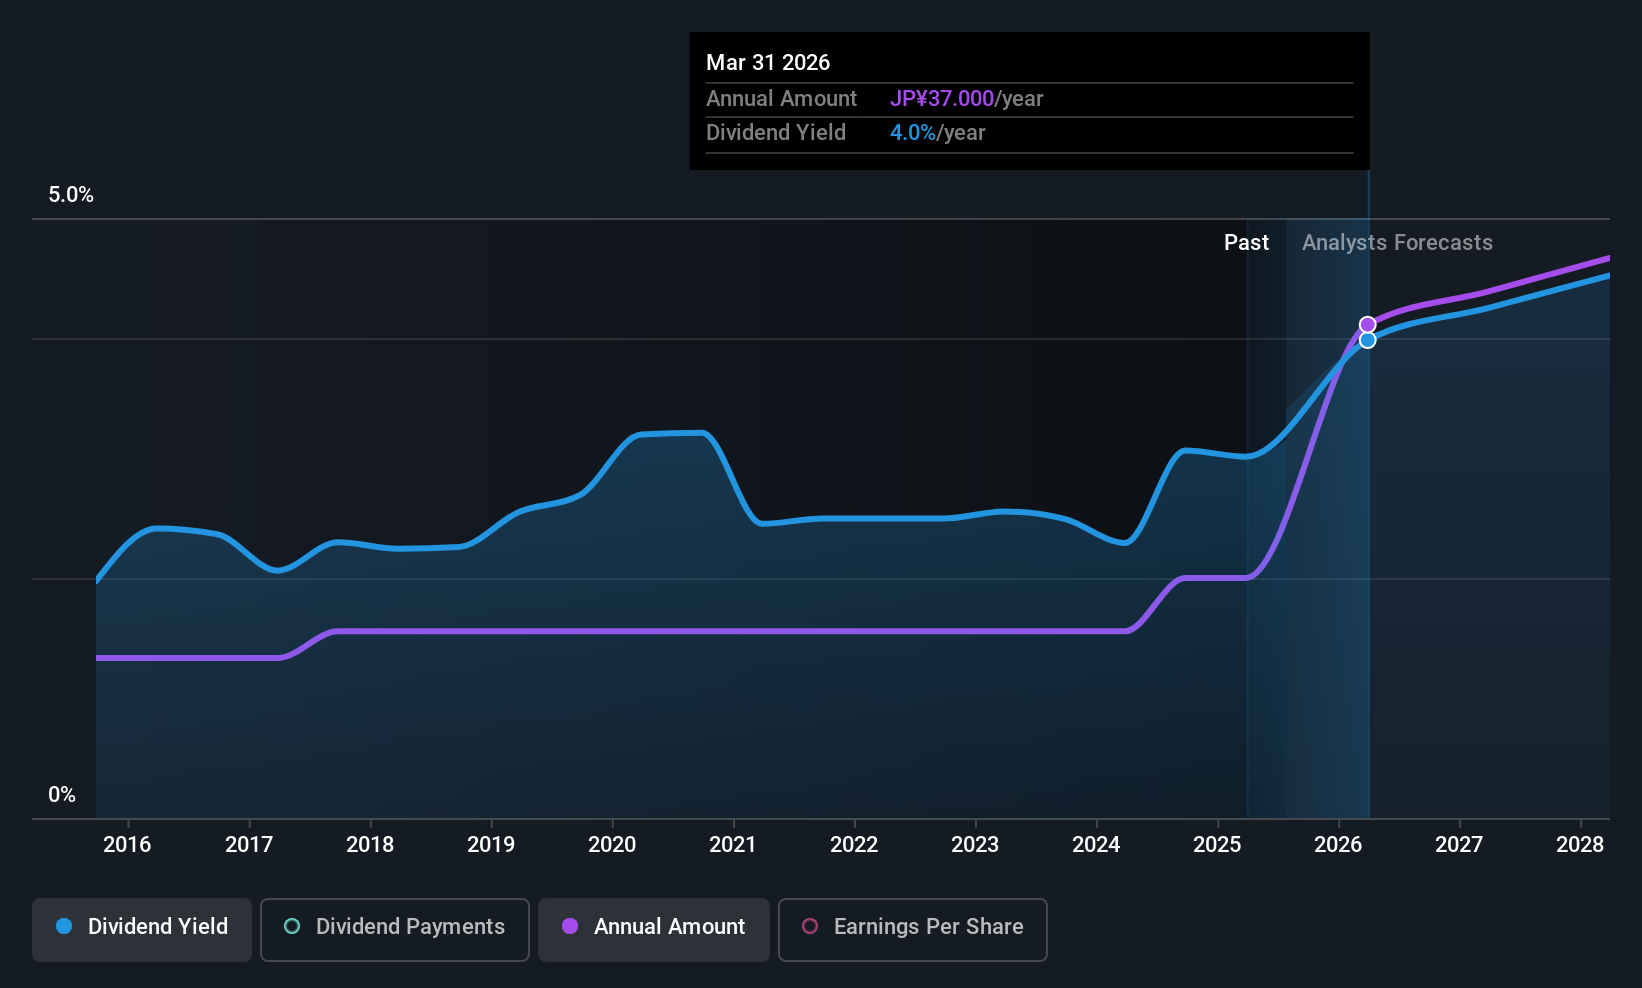Viewport: 1642px width, 988px height.
Task: Click the 2022 x-axis label
Action: coord(854,845)
